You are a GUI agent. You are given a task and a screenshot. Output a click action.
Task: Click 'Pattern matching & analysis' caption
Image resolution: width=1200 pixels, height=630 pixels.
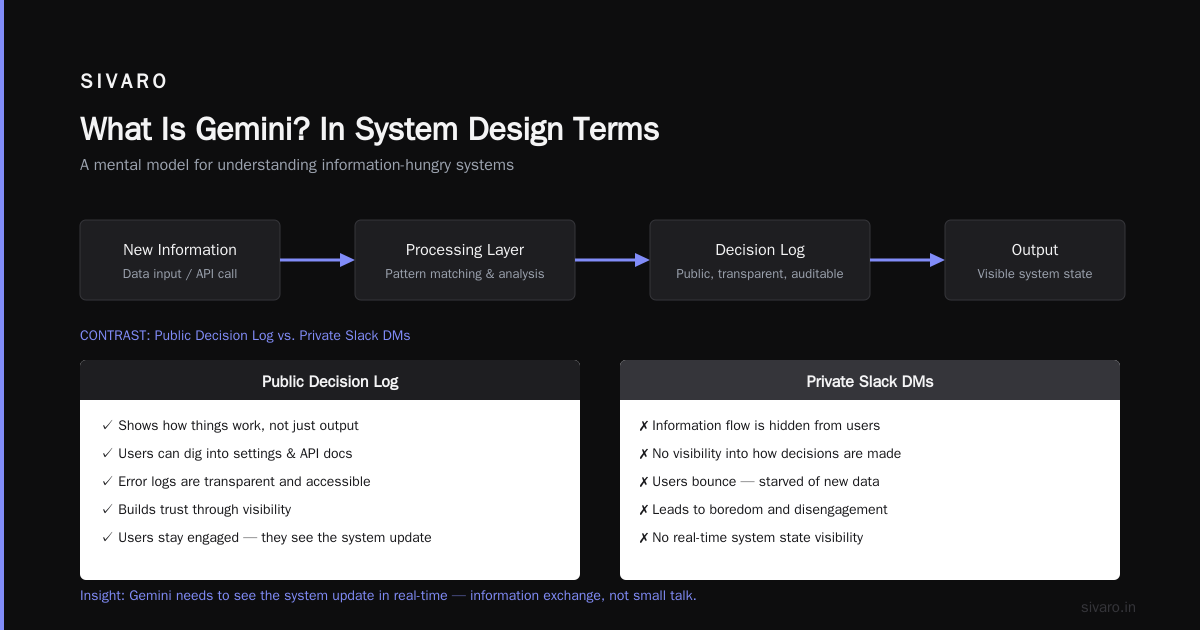point(465,274)
